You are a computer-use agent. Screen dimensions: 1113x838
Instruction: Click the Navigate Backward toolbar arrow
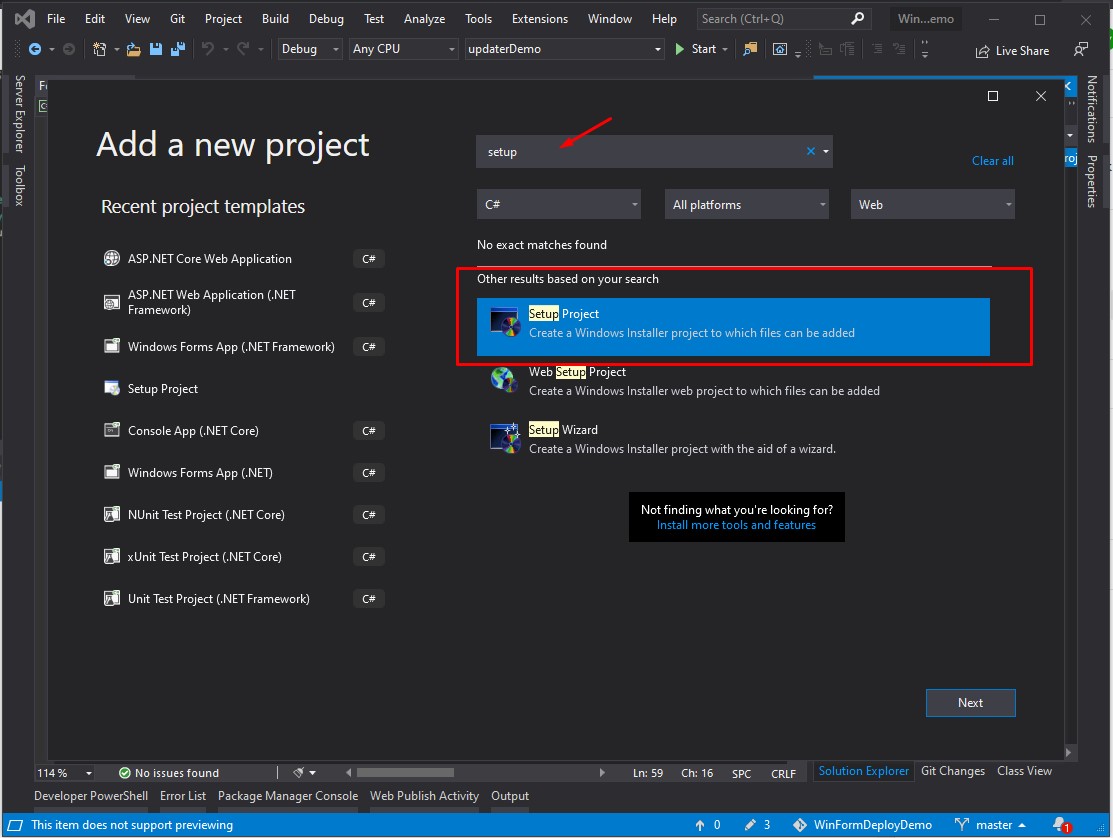pyautogui.click(x=35, y=49)
